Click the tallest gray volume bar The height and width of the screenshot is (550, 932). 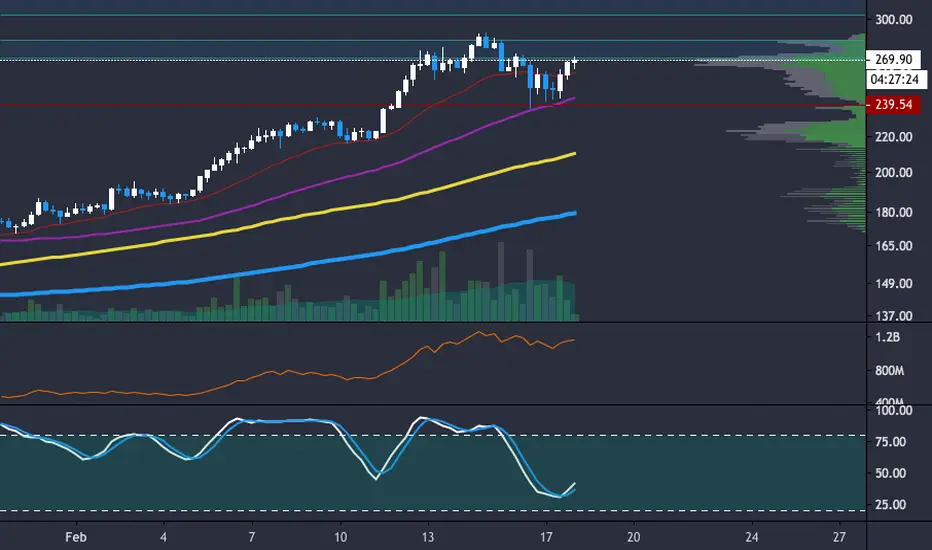pos(501,281)
